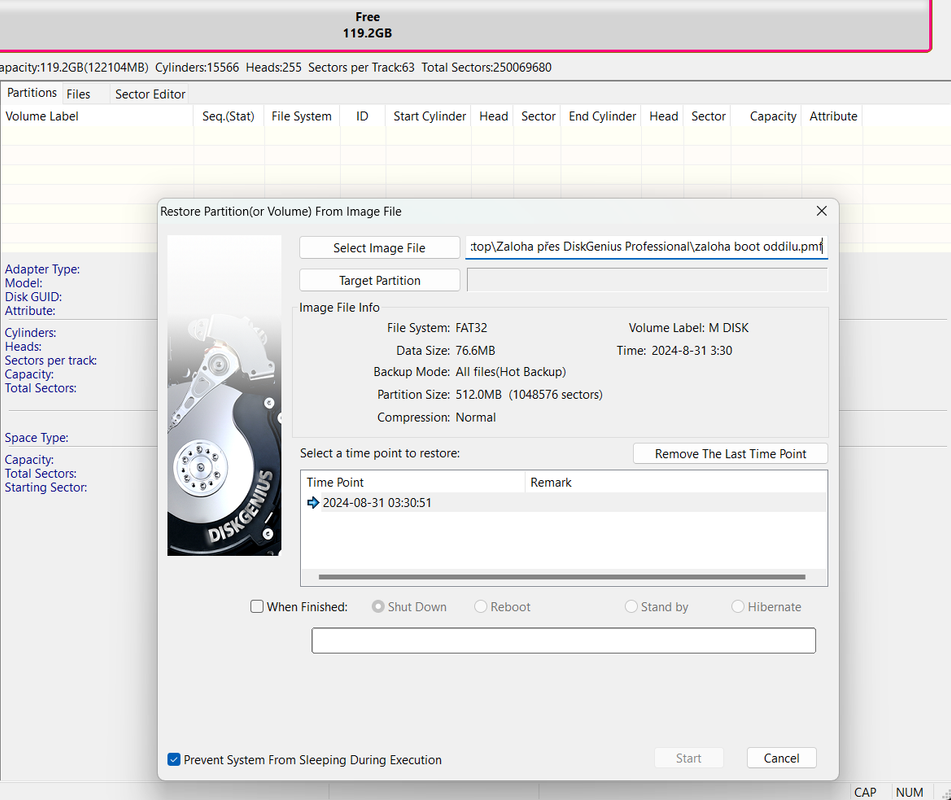Click the CAP status bar indicator
Image resolution: width=951 pixels, height=800 pixels.
pos(865,792)
